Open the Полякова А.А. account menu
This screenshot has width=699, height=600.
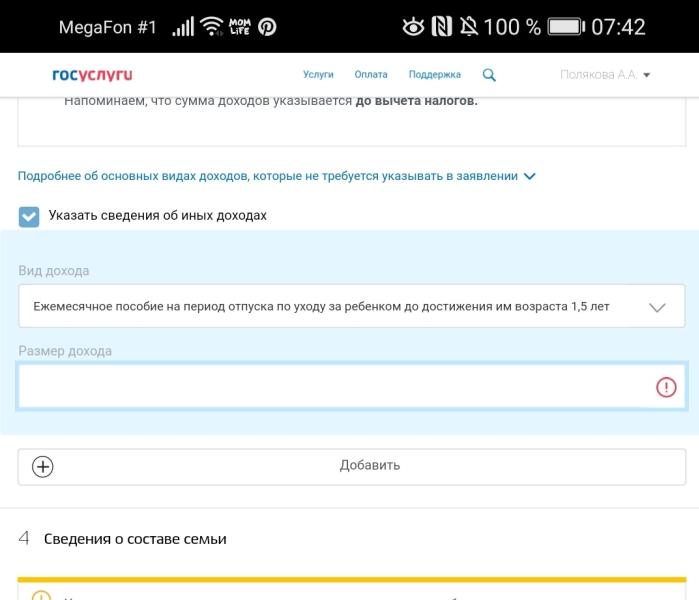(605, 75)
